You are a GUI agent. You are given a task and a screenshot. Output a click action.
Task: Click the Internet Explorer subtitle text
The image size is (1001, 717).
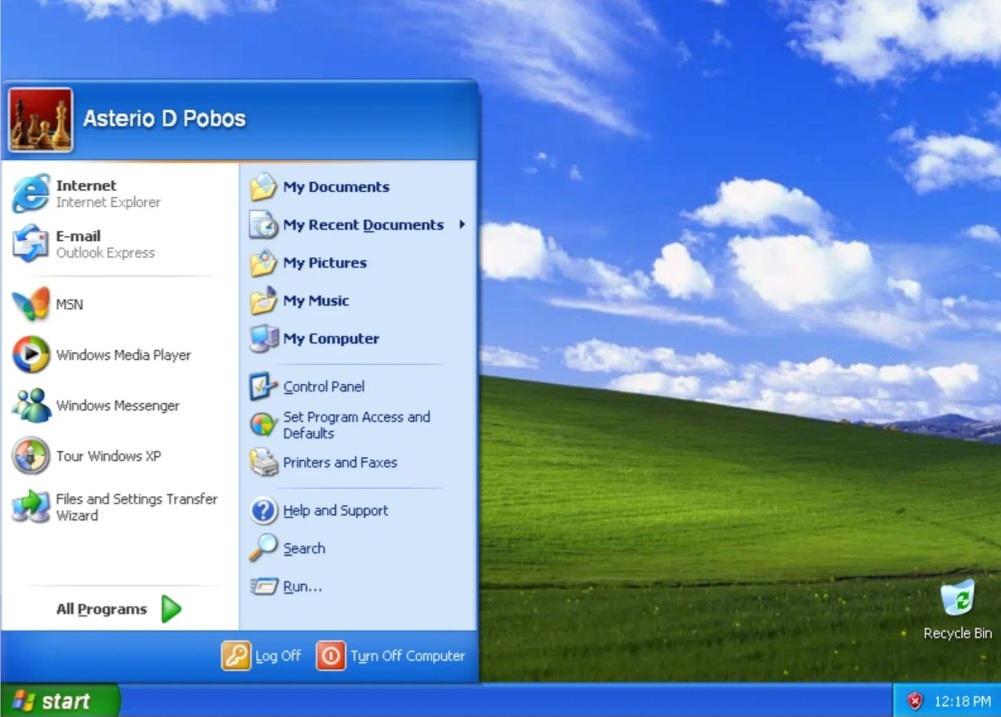click(x=108, y=202)
